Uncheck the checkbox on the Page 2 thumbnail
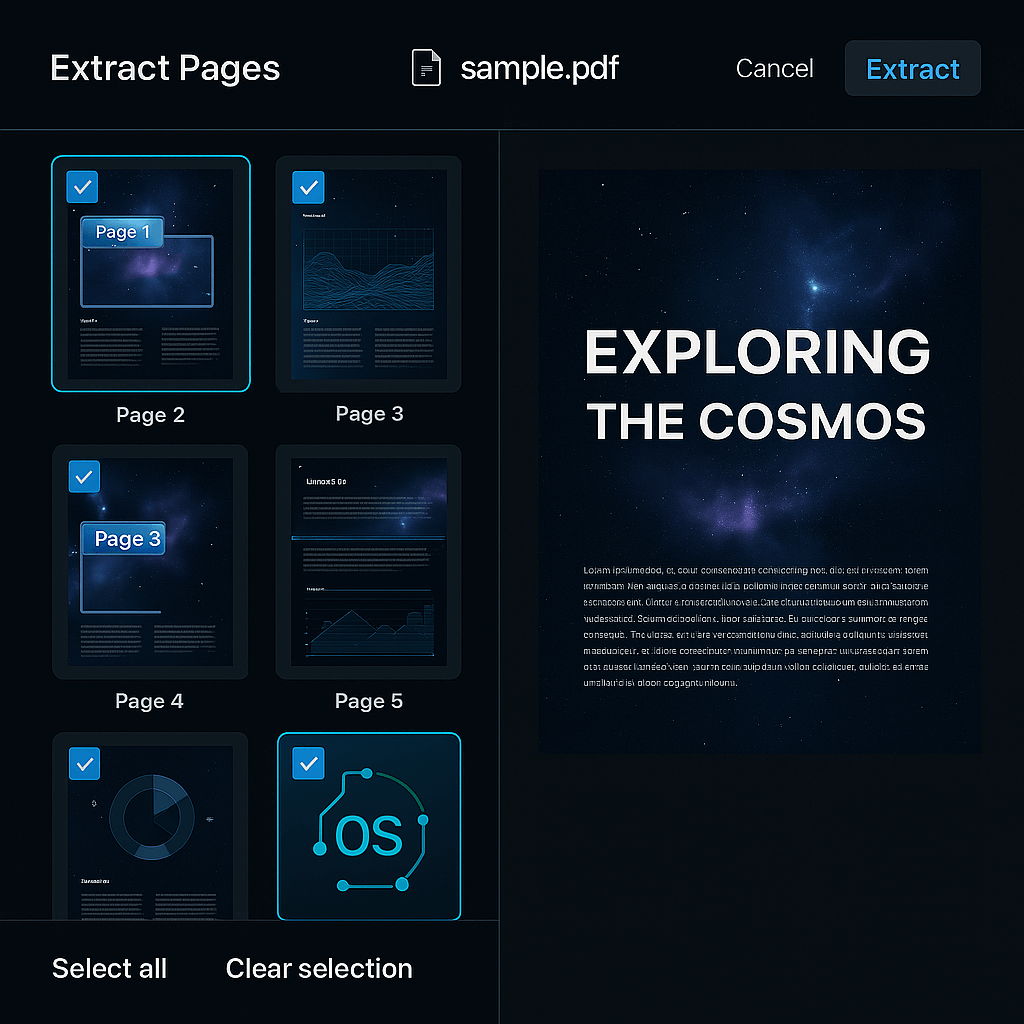The image size is (1024, 1024). pos(82,186)
